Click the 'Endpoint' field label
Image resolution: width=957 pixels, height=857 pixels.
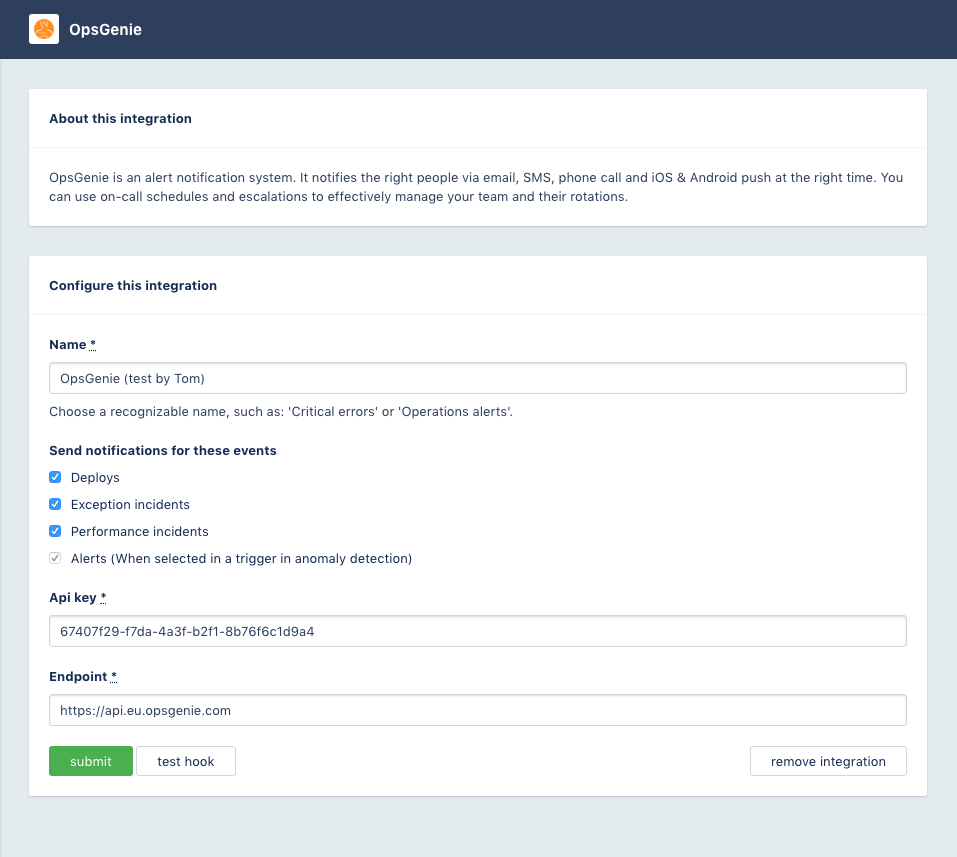(78, 676)
